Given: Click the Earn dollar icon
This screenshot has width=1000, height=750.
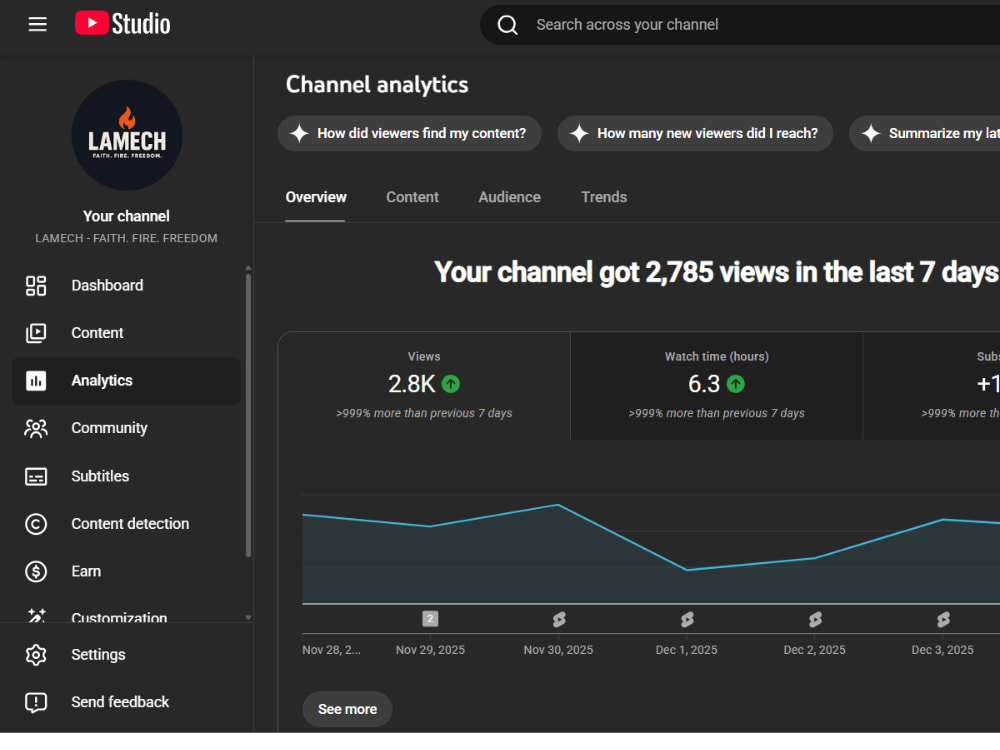Looking at the screenshot, I should coord(36,571).
